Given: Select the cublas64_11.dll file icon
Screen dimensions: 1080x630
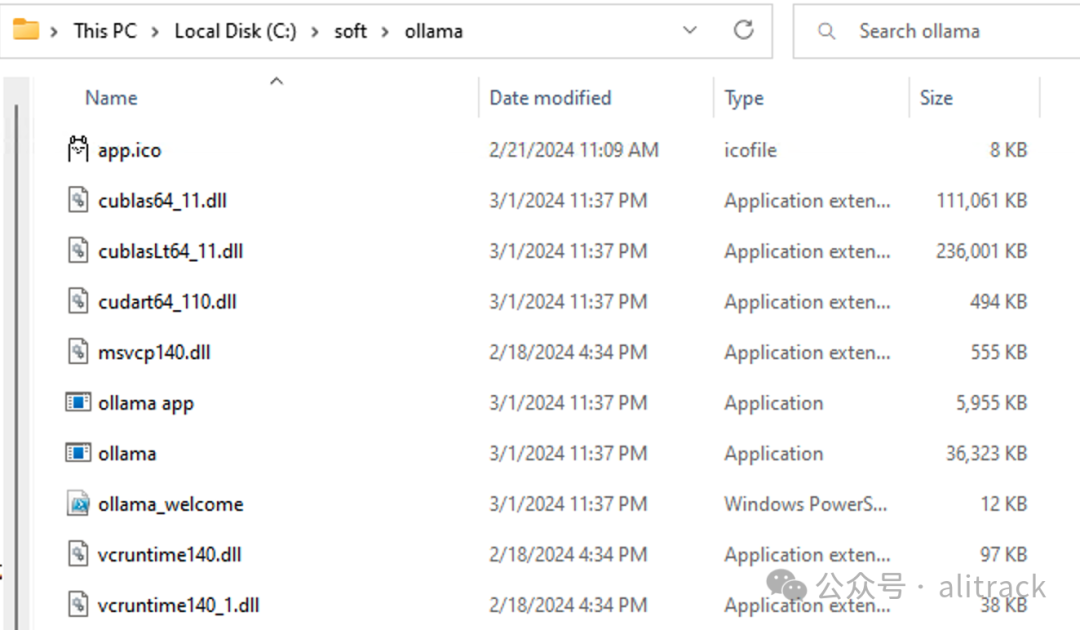Looking at the screenshot, I should [x=78, y=201].
